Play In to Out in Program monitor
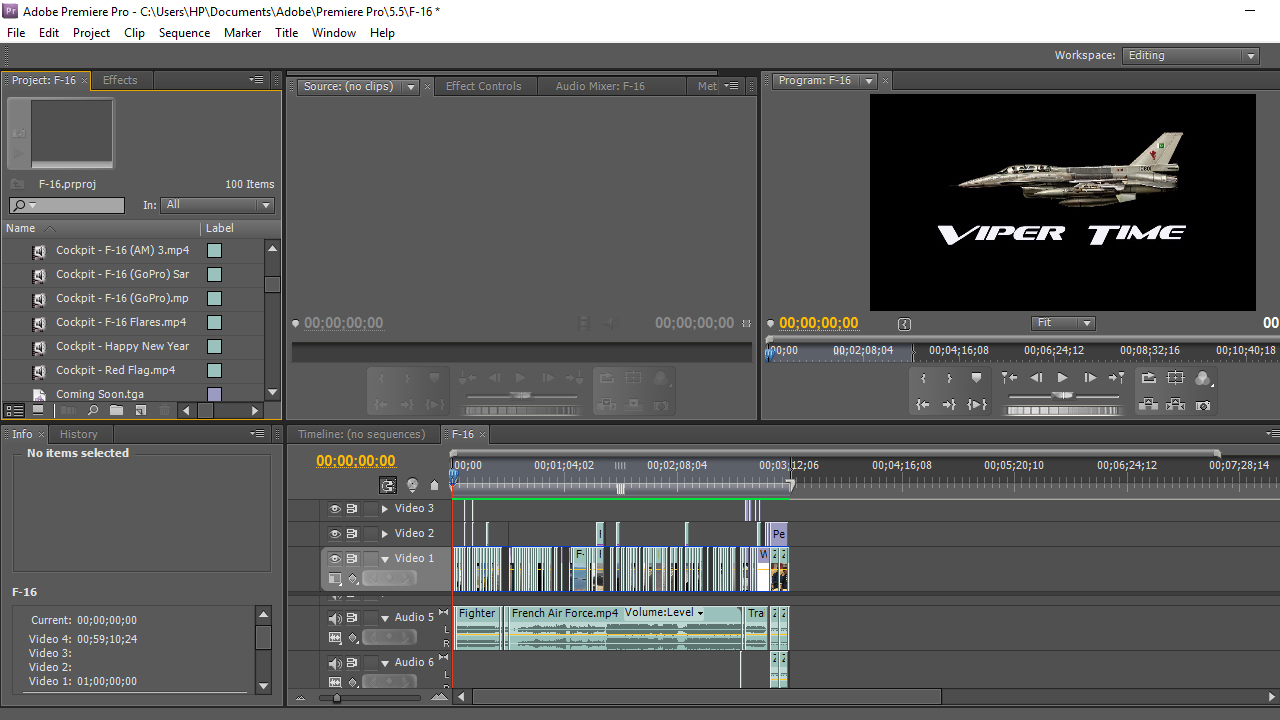The image size is (1280, 720). point(977,404)
